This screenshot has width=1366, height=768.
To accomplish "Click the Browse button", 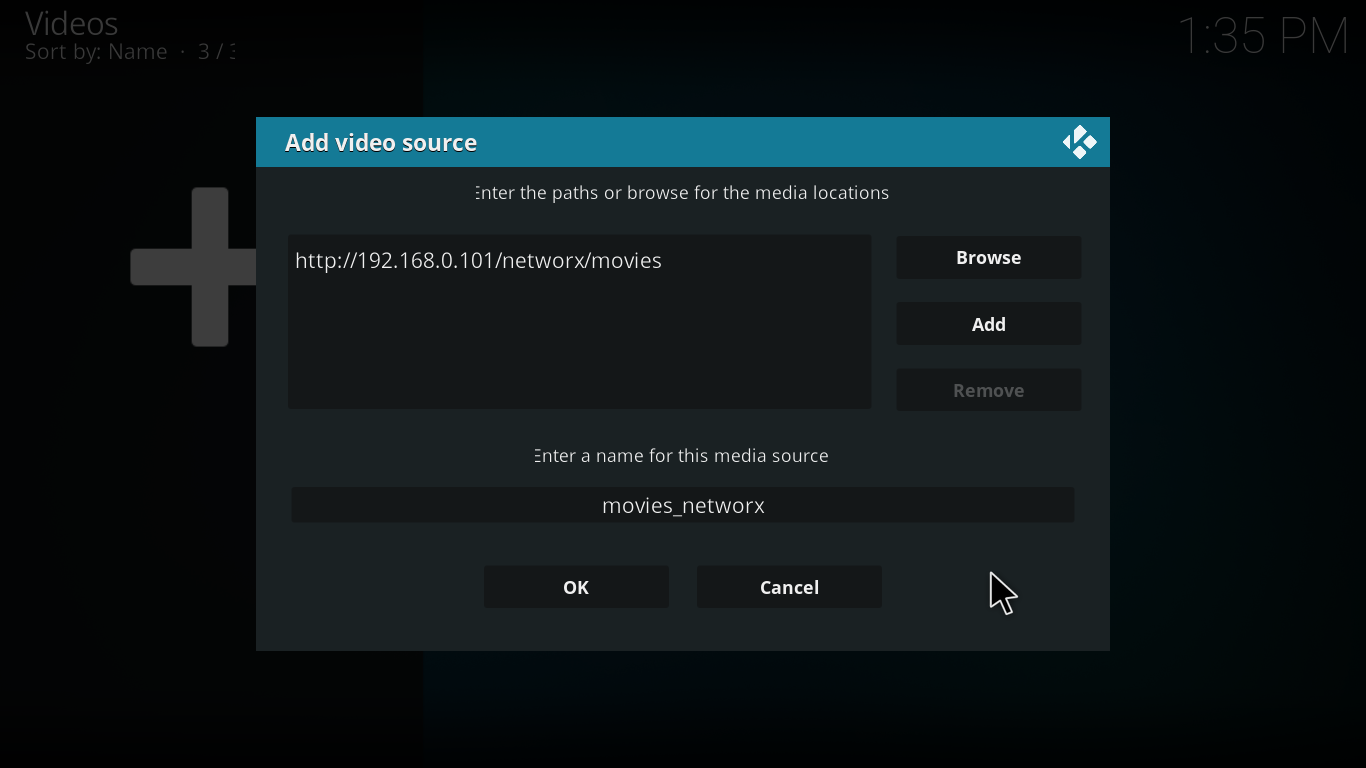I will [x=989, y=258].
